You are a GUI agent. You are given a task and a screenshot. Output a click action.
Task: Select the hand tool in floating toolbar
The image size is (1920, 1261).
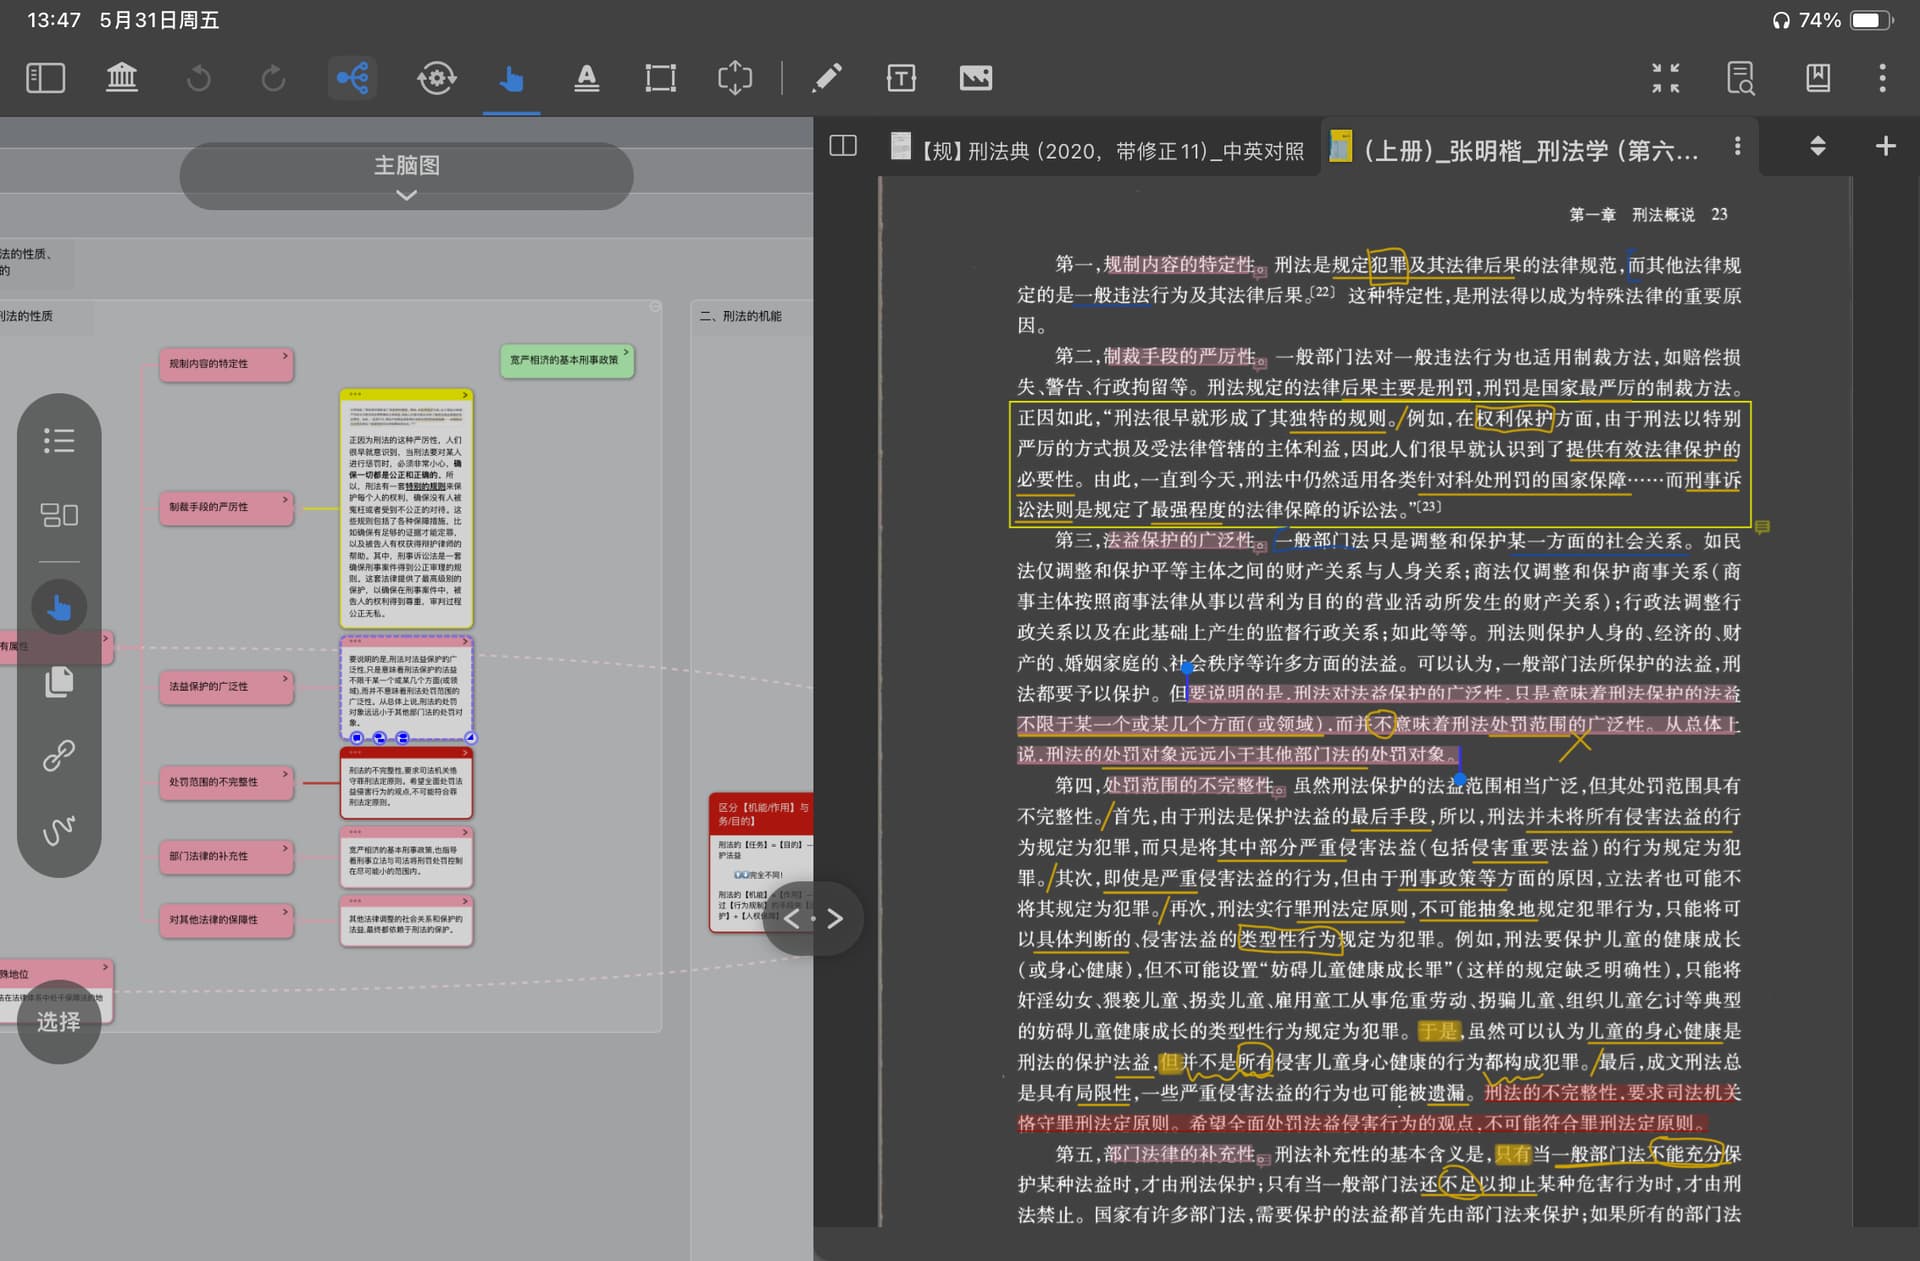(x=59, y=607)
